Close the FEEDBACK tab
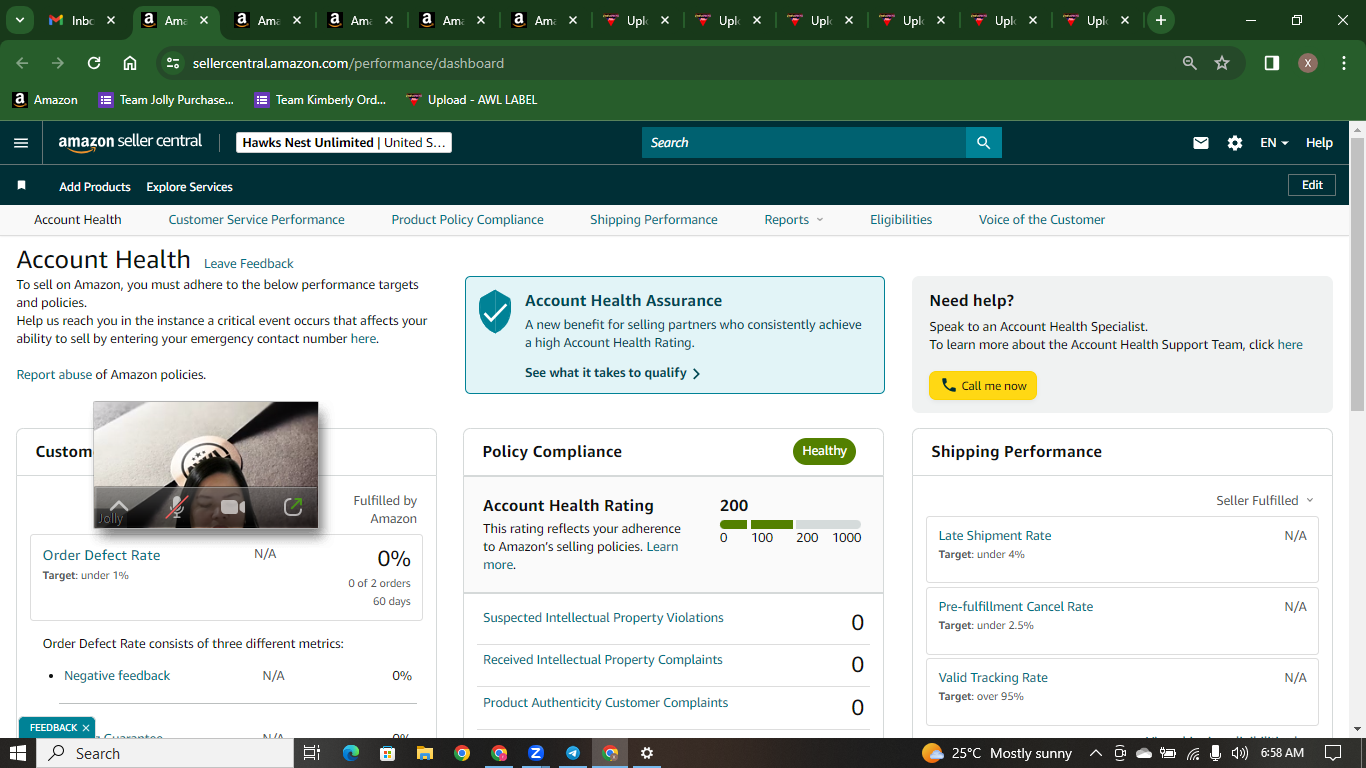 pyautogui.click(x=86, y=728)
